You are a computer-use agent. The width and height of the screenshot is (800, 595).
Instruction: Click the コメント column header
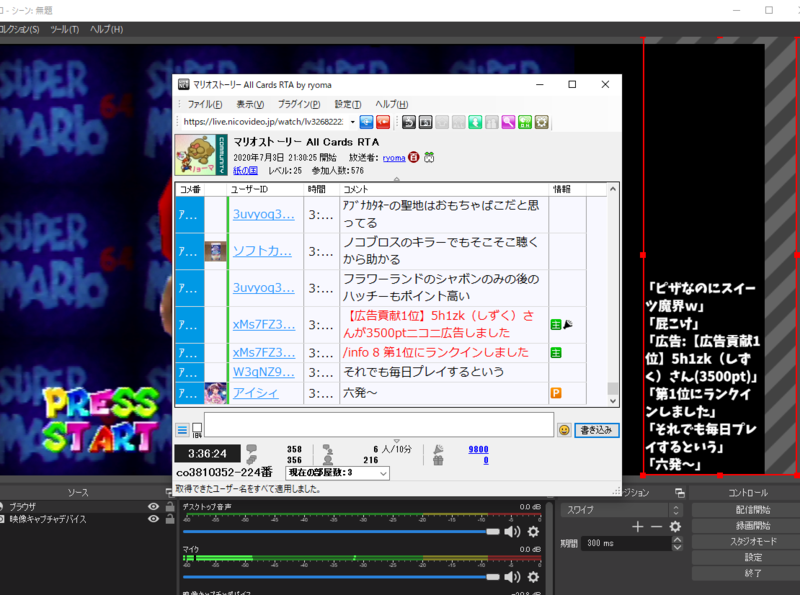click(x=444, y=189)
